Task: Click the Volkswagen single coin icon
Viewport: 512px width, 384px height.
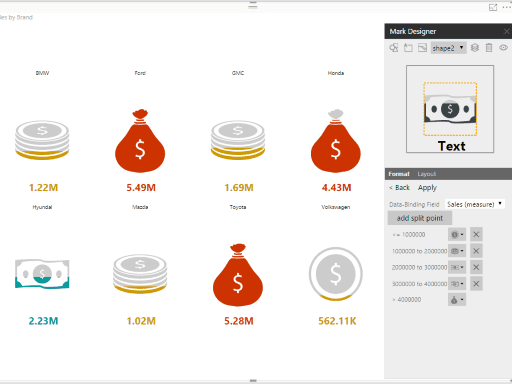Action: [x=336, y=274]
